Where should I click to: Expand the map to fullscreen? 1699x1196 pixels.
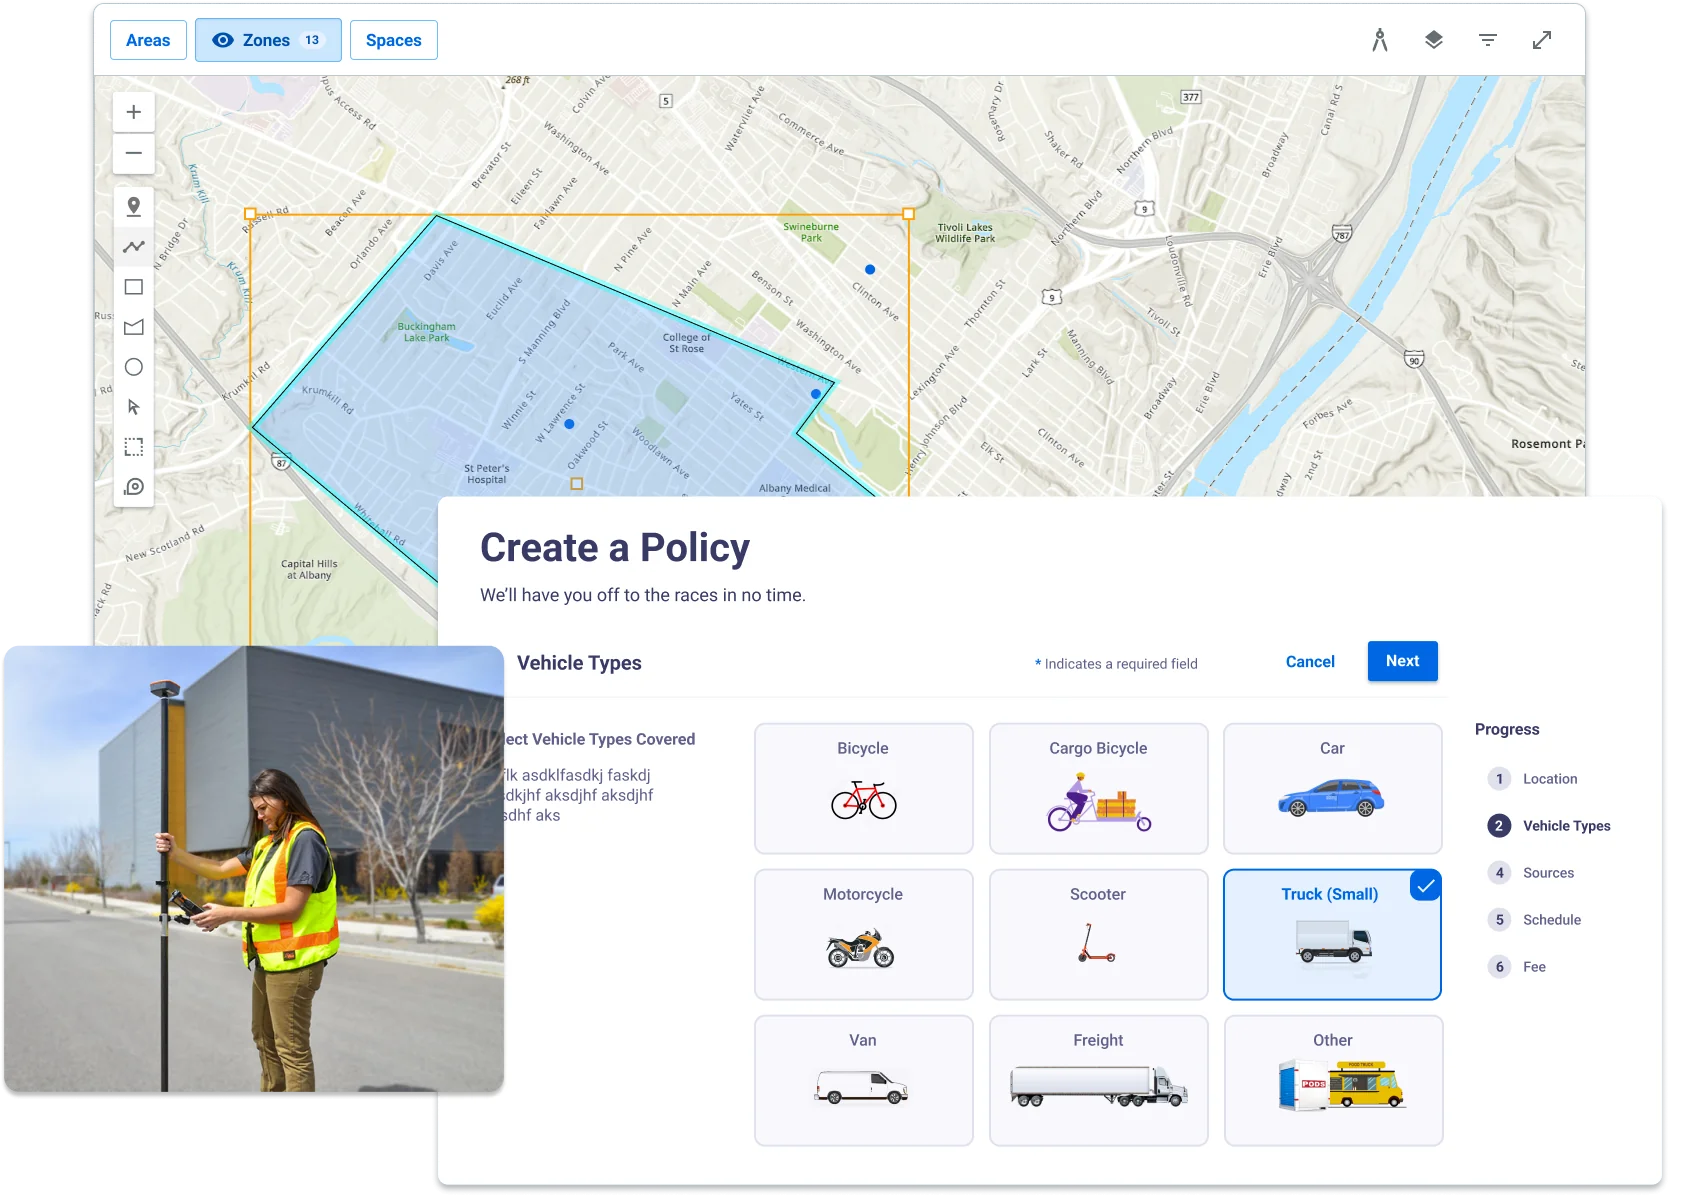(x=1541, y=40)
